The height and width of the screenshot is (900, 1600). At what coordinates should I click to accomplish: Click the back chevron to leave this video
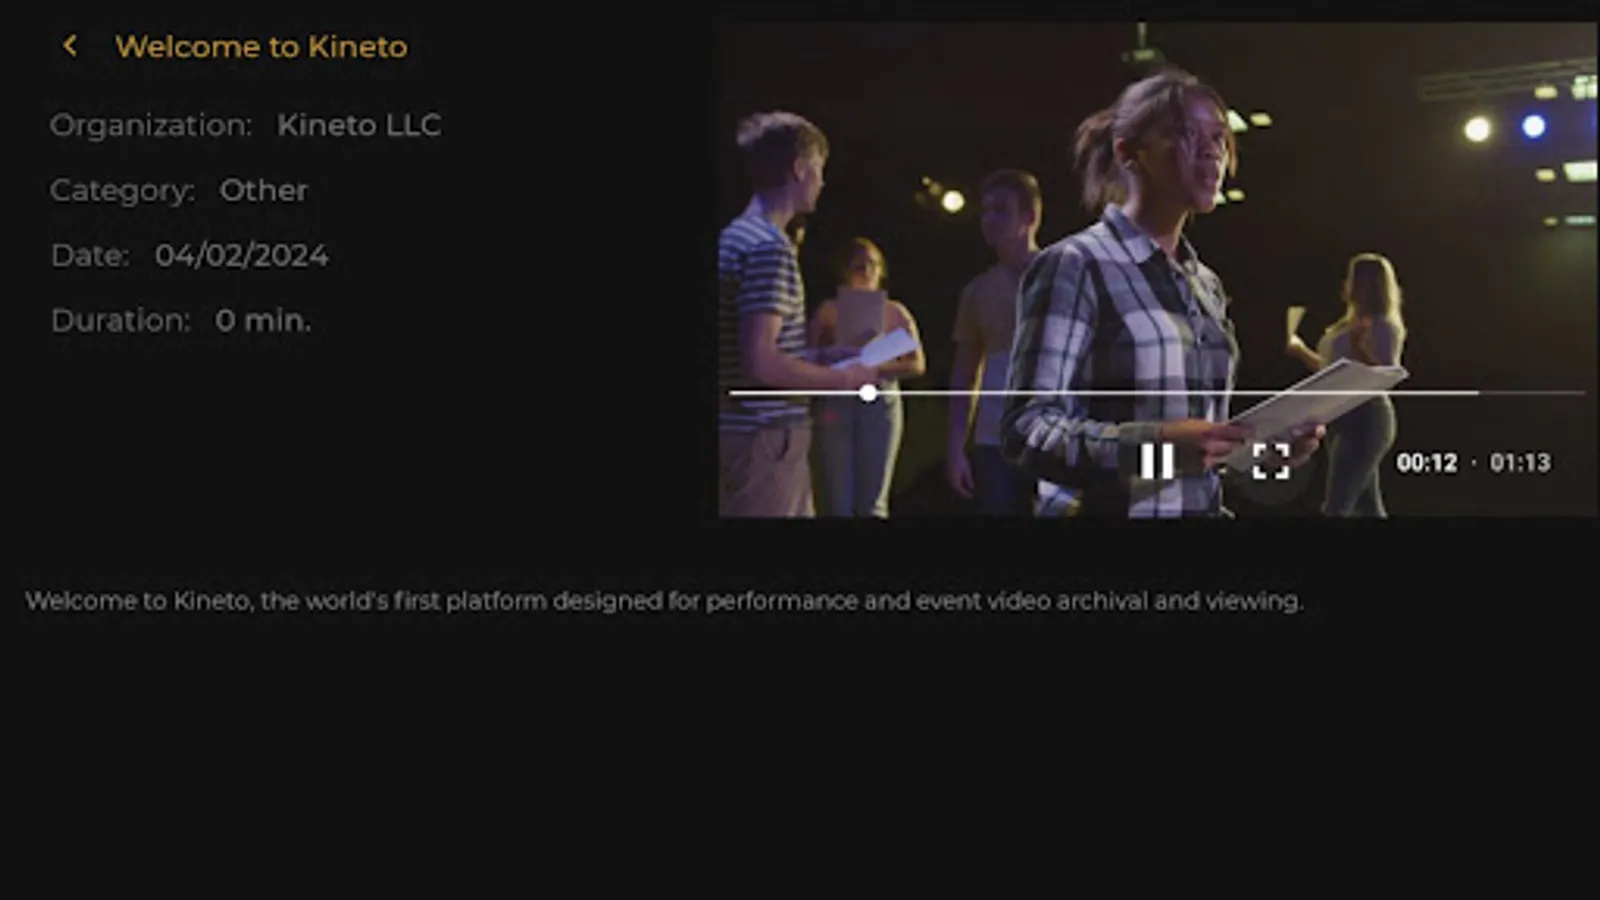pos(71,45)
